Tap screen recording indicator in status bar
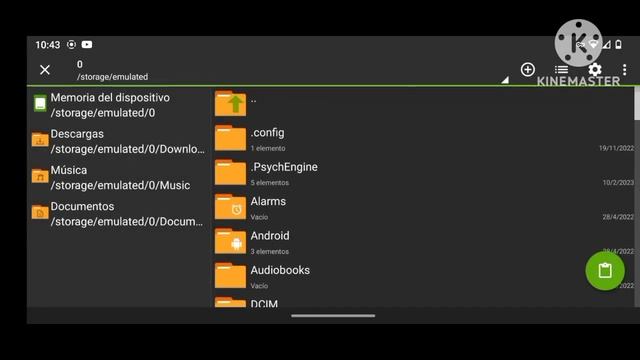This screenshot has height=360, width=640. (x=71, y=44)
